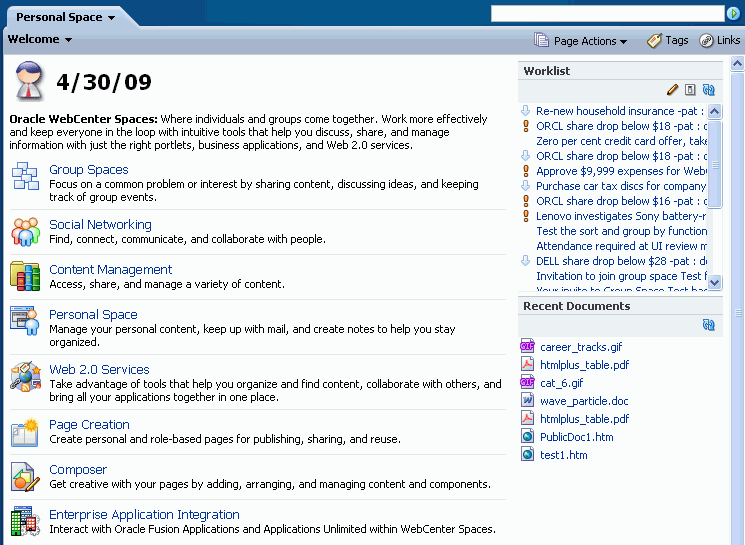Click the Enterprise Application Integration building icon

click(25, 521)
